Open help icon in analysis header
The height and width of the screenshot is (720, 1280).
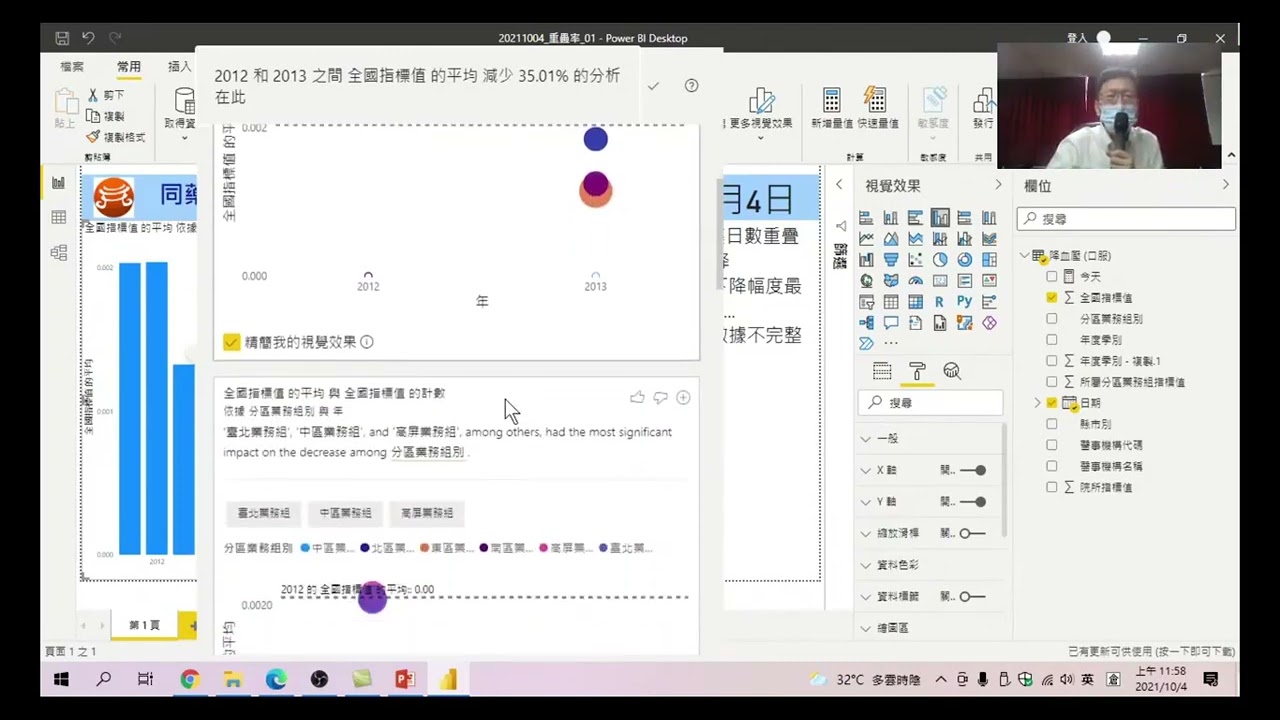click(x=691, y=86)
